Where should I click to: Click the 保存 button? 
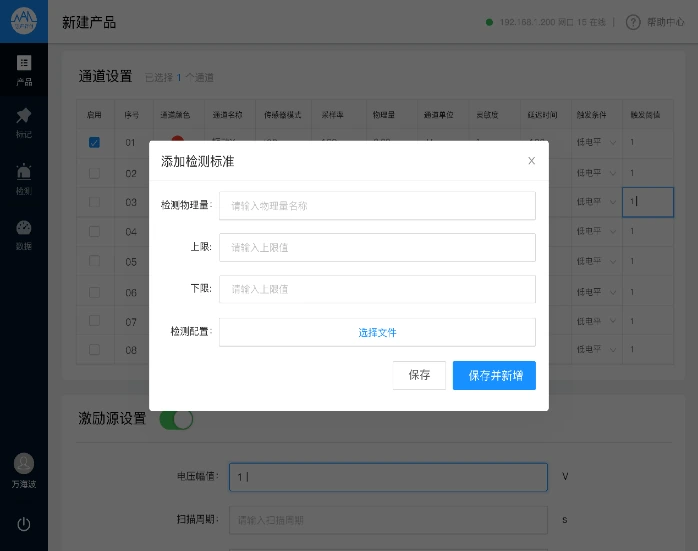[419, 375]
